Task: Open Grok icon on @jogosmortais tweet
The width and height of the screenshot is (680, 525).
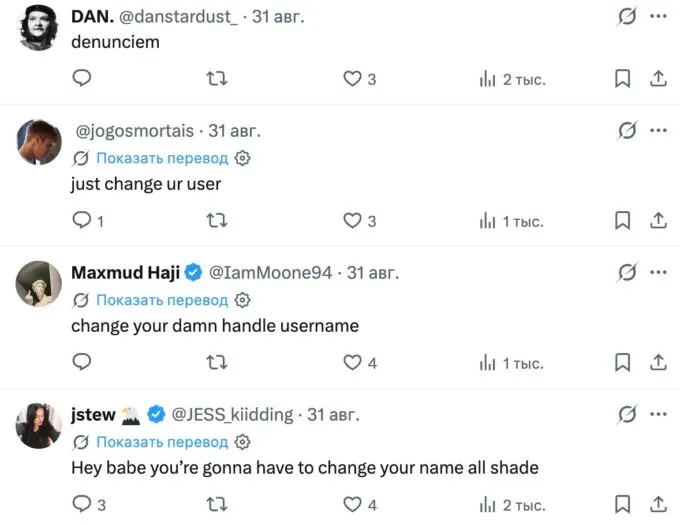Action: tap(627, 130)
